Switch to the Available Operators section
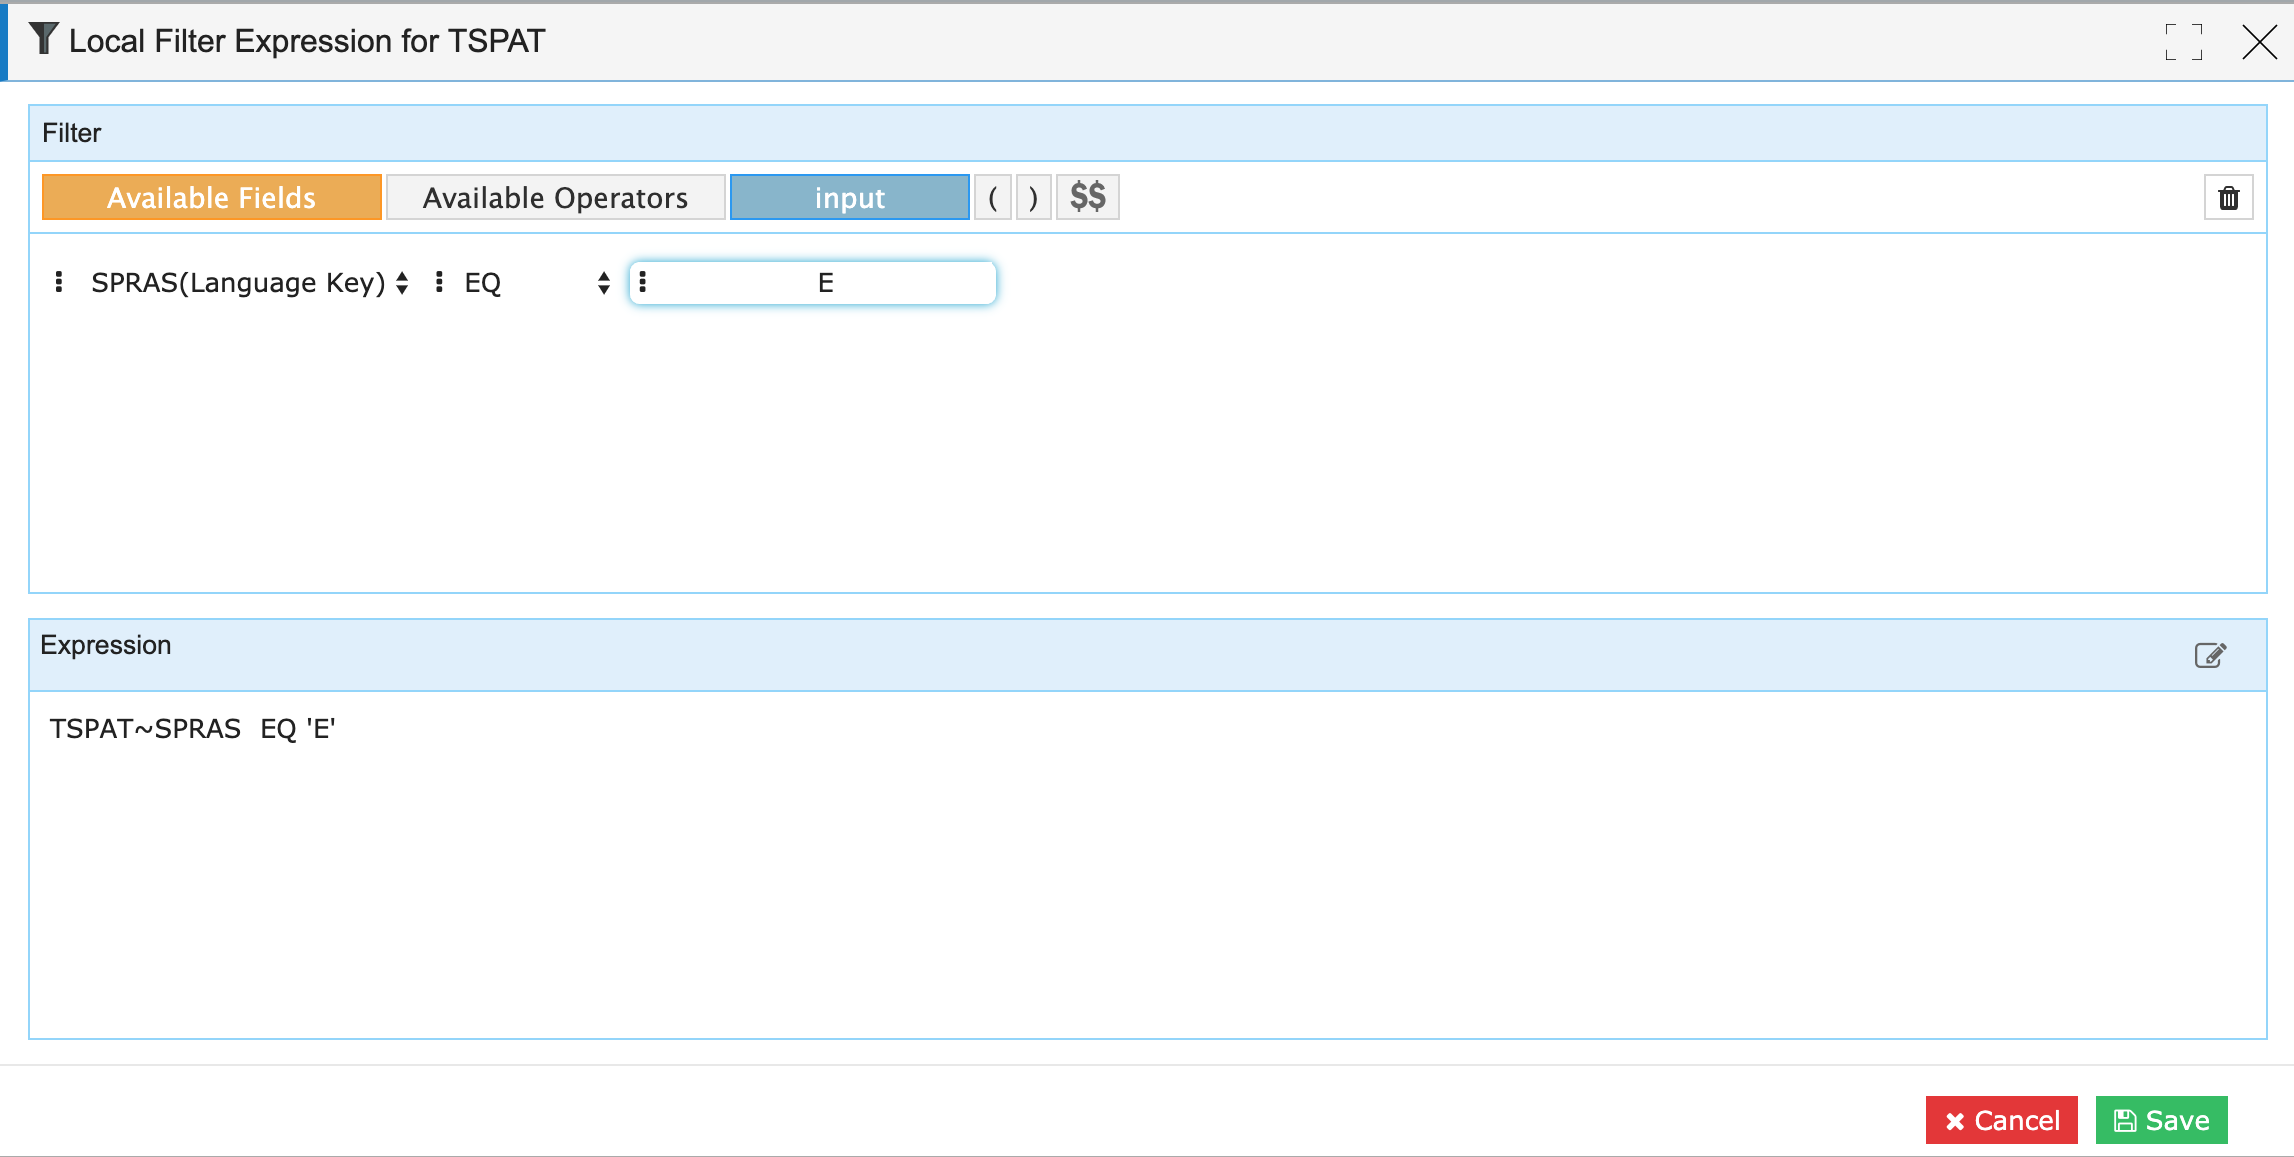The width and height of the screenshot is (2294, 1157). coord(555,197)
